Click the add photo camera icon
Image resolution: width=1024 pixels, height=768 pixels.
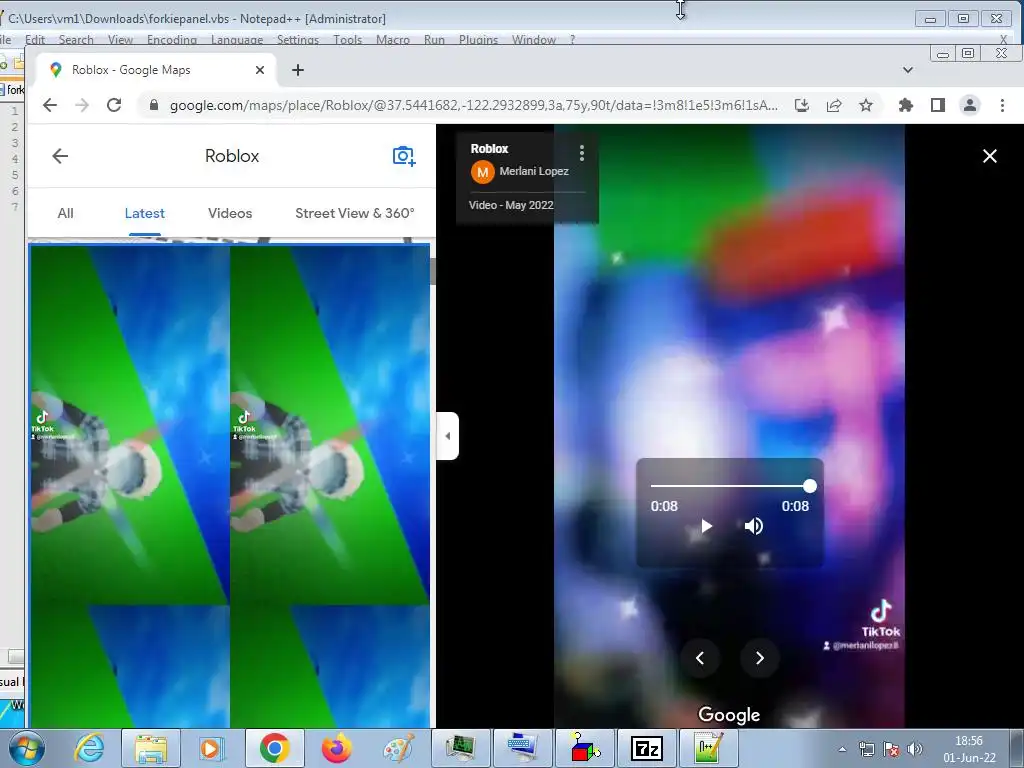pos(404,156)
